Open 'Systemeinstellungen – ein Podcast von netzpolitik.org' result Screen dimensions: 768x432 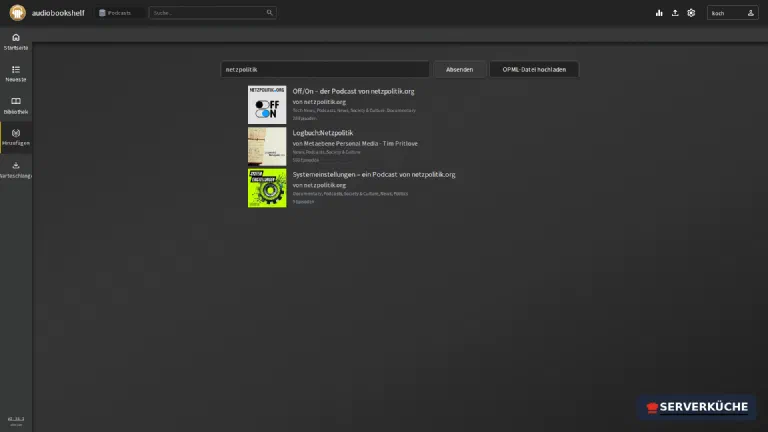[x=374, y=174]
